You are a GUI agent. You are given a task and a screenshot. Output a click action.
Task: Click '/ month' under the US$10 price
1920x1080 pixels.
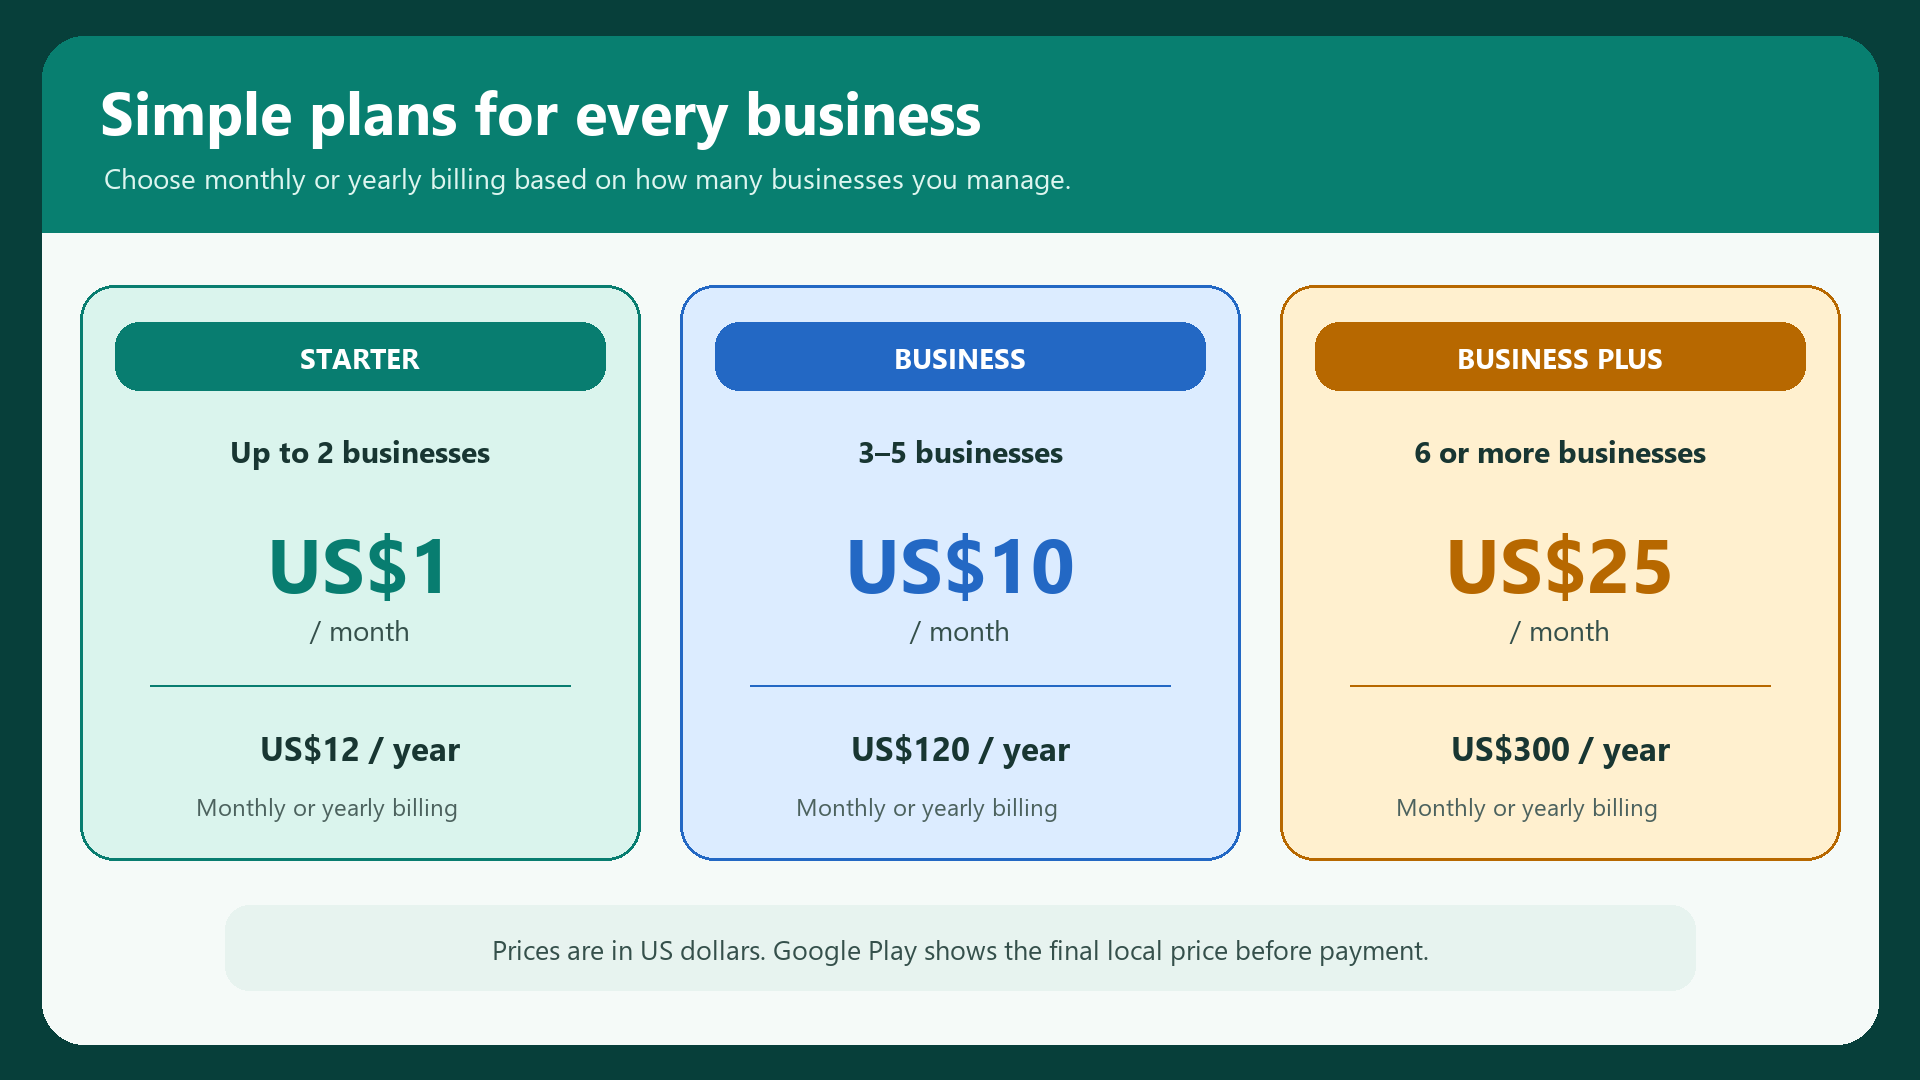pyautogui.click(x=960, y=632)
